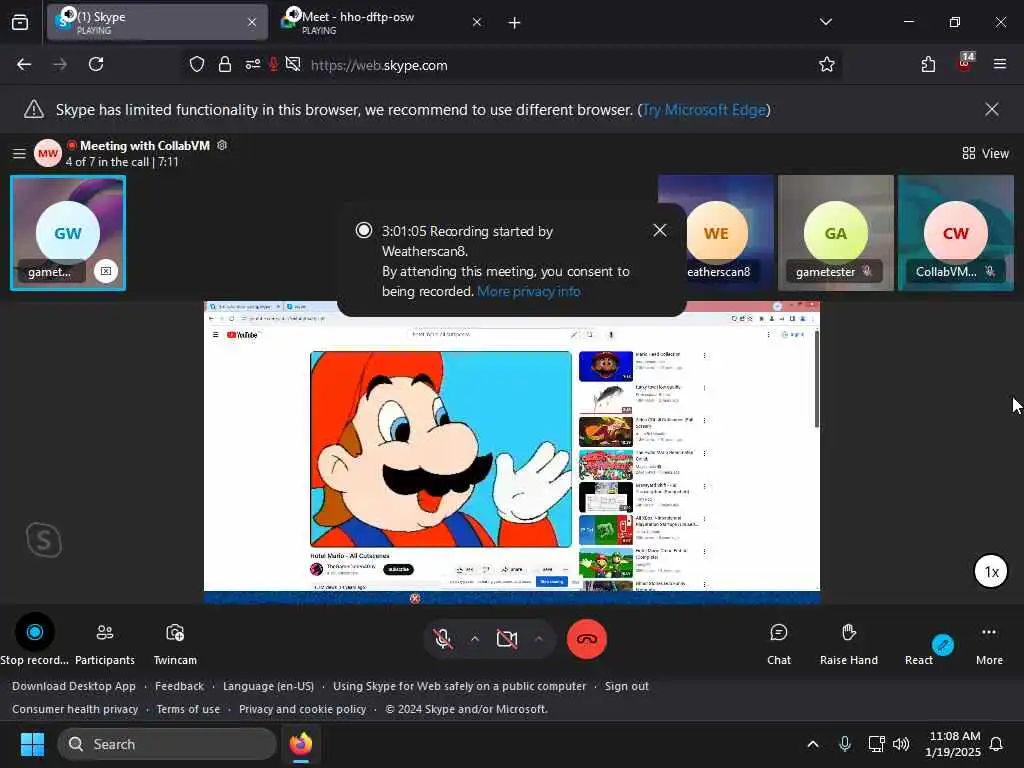Open the Windows Start menu
Image resolution: width=1024 pixels, height=768 pixels.
(32, 744)
